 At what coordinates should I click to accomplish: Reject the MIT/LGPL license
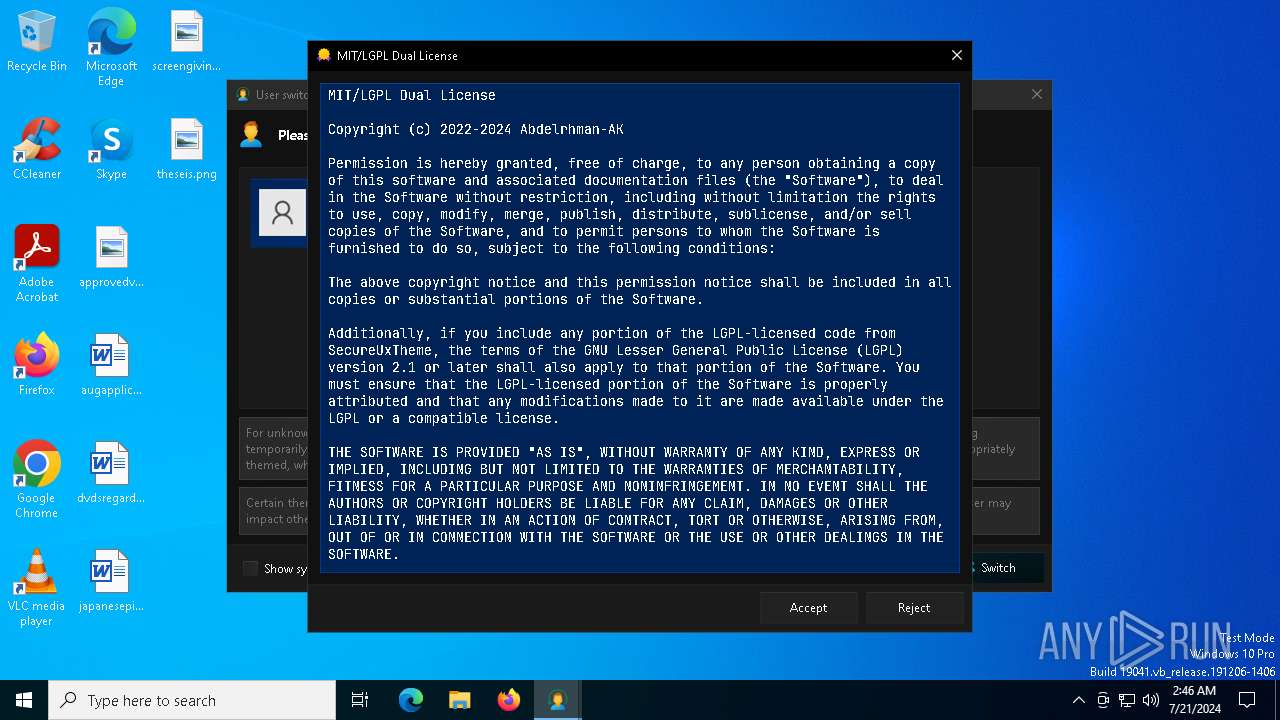coord(914,608)
